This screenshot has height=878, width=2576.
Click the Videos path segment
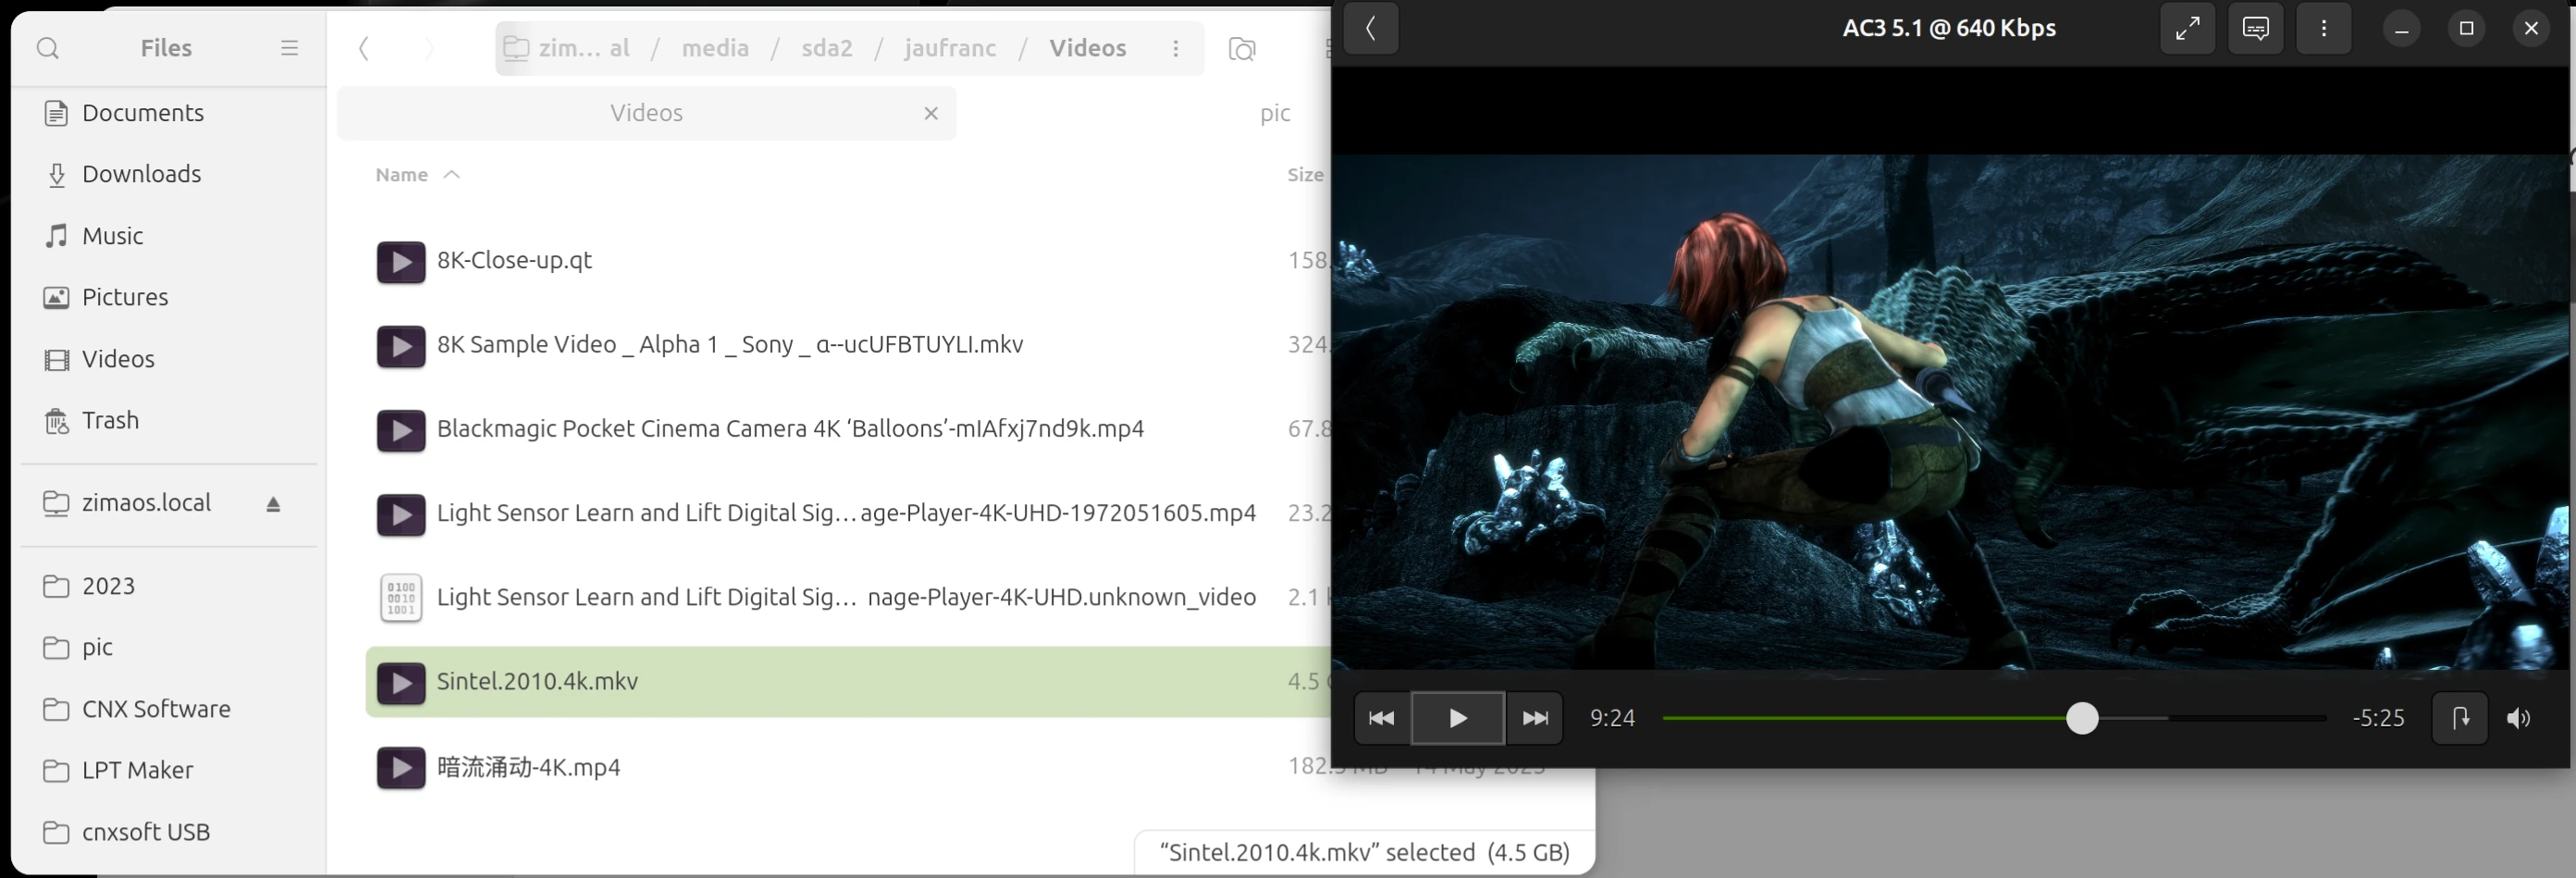[1087, 48]
